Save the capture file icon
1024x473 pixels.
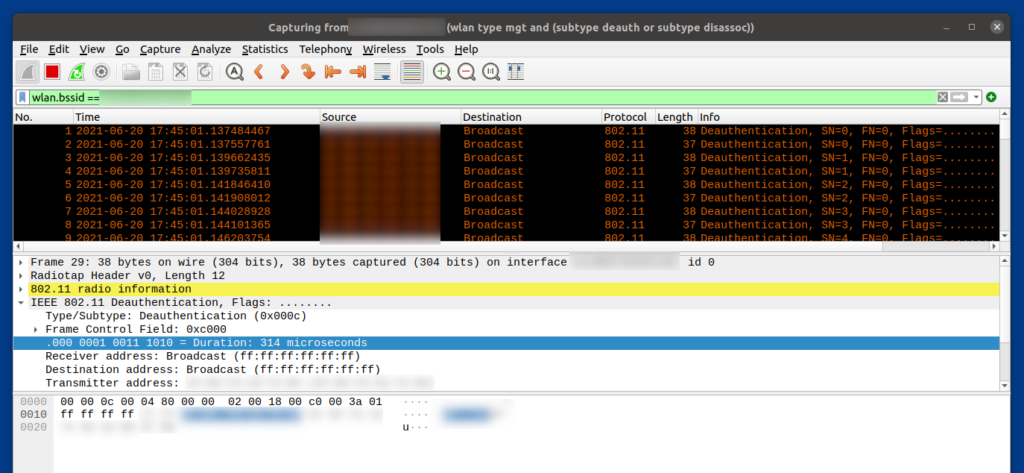(x=155, y=72)
